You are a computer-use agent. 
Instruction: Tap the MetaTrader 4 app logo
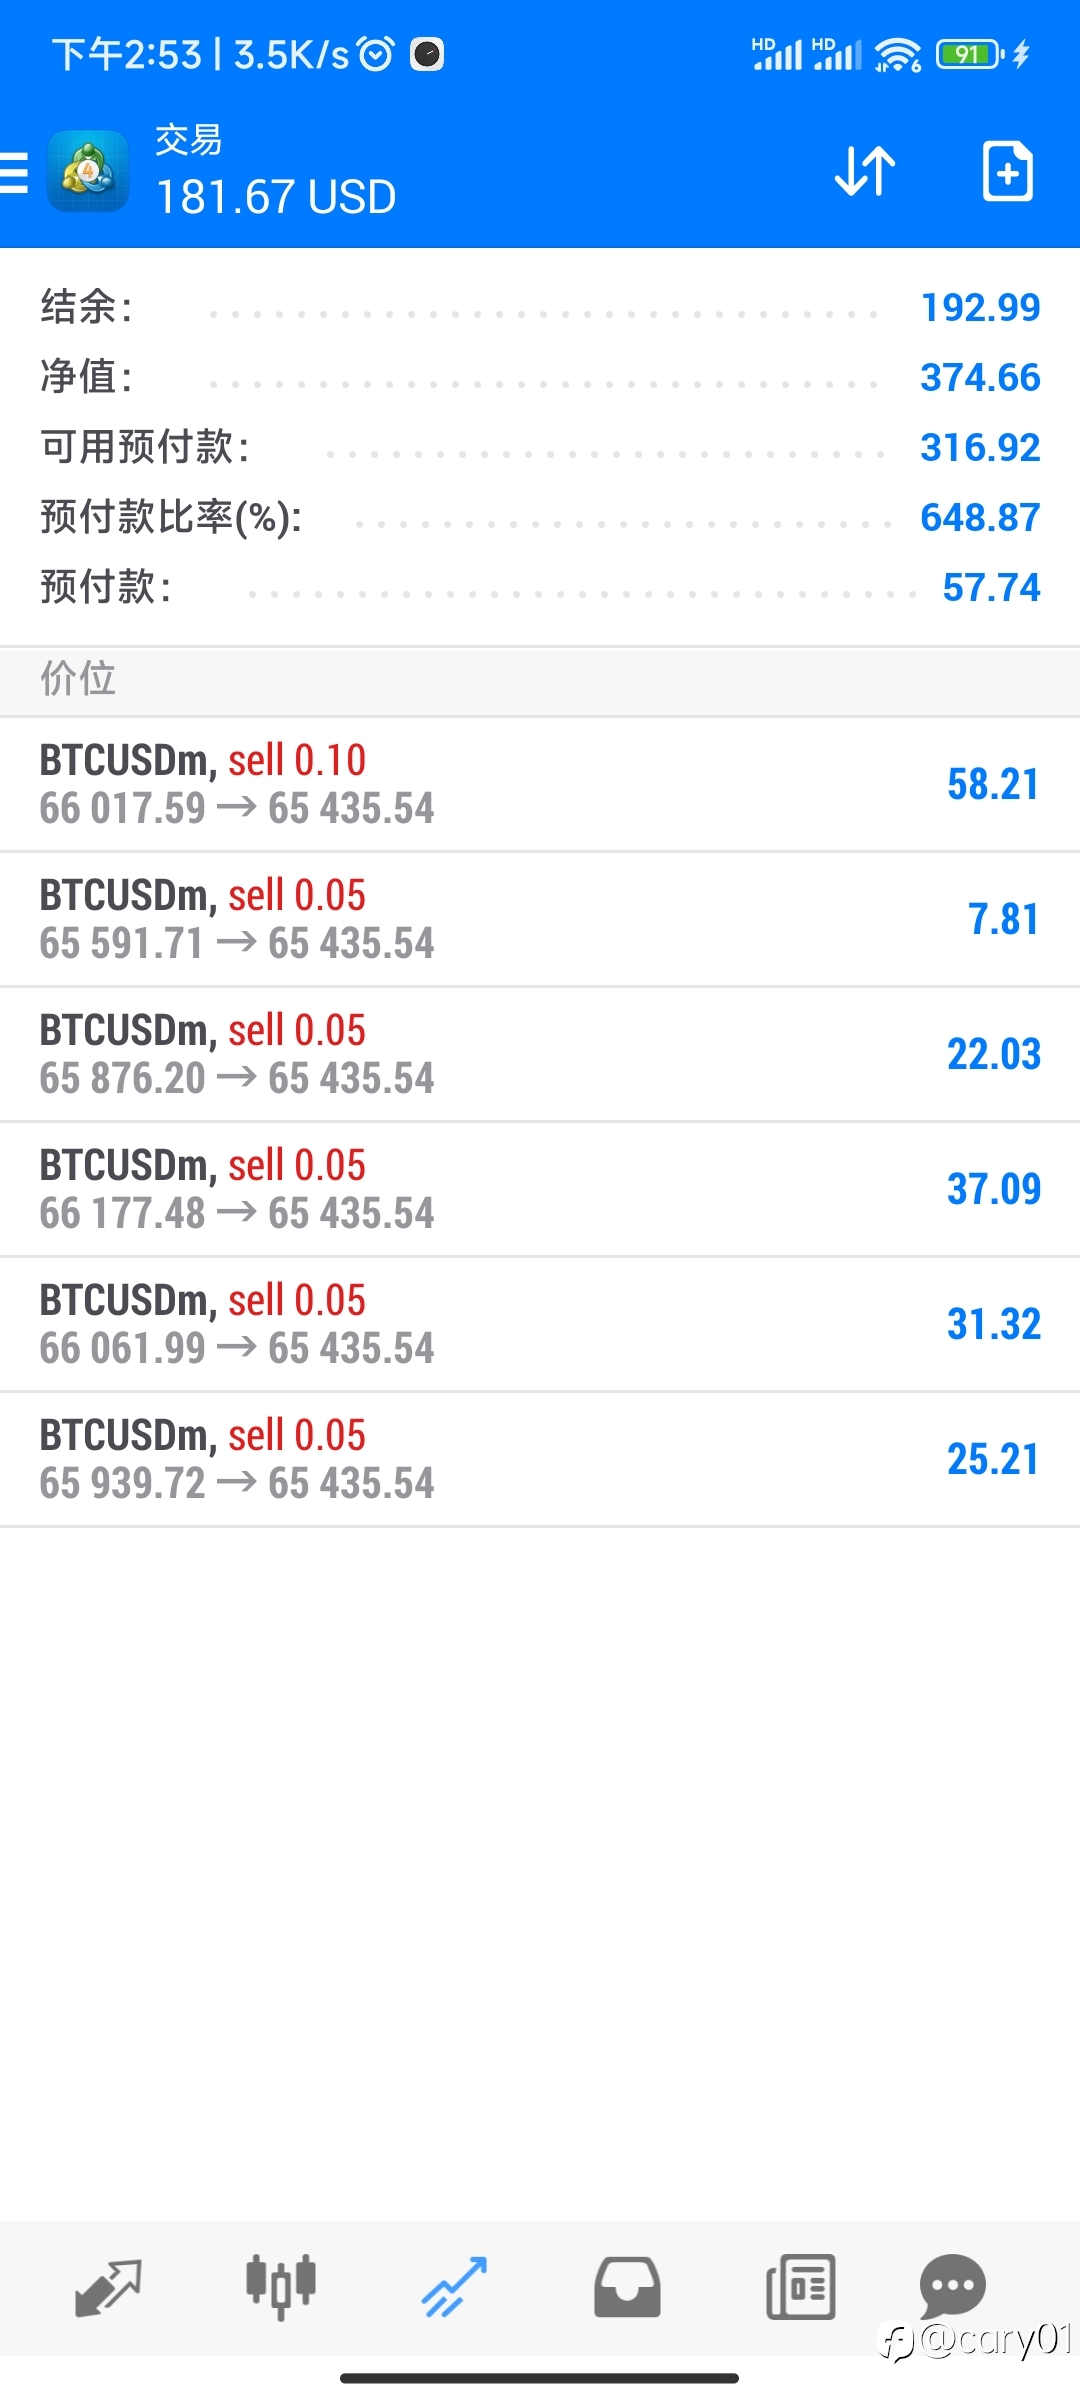tap(88, 171)
